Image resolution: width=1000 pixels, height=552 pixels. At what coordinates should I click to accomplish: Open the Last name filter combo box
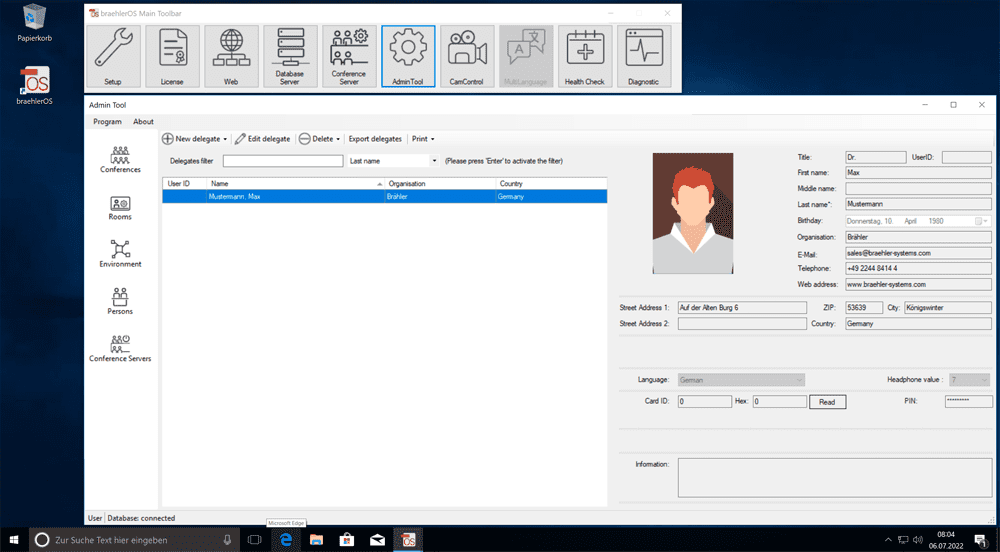point(394,161)
